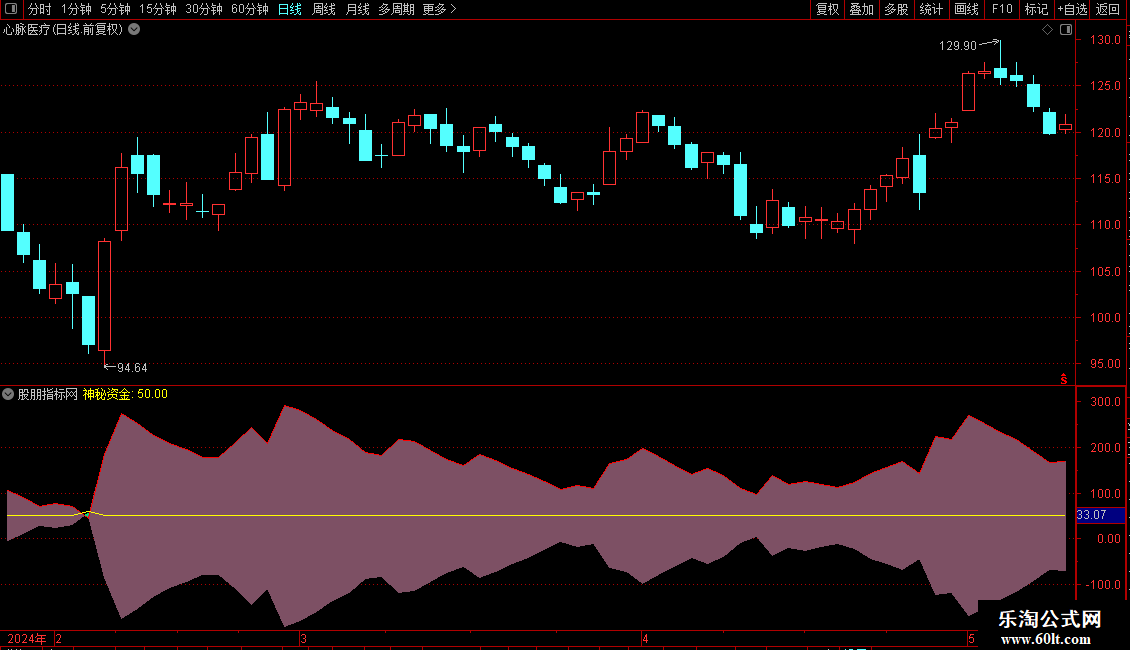The height and width of the screenshot is (650, 1130).
Task: Click month marker 3 on time axis
Action: coord(303,639)
